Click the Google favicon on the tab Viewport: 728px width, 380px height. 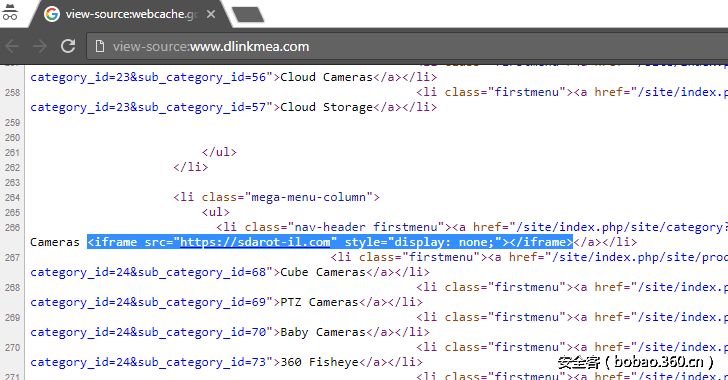pyautogui.click(x=52, y=14)
